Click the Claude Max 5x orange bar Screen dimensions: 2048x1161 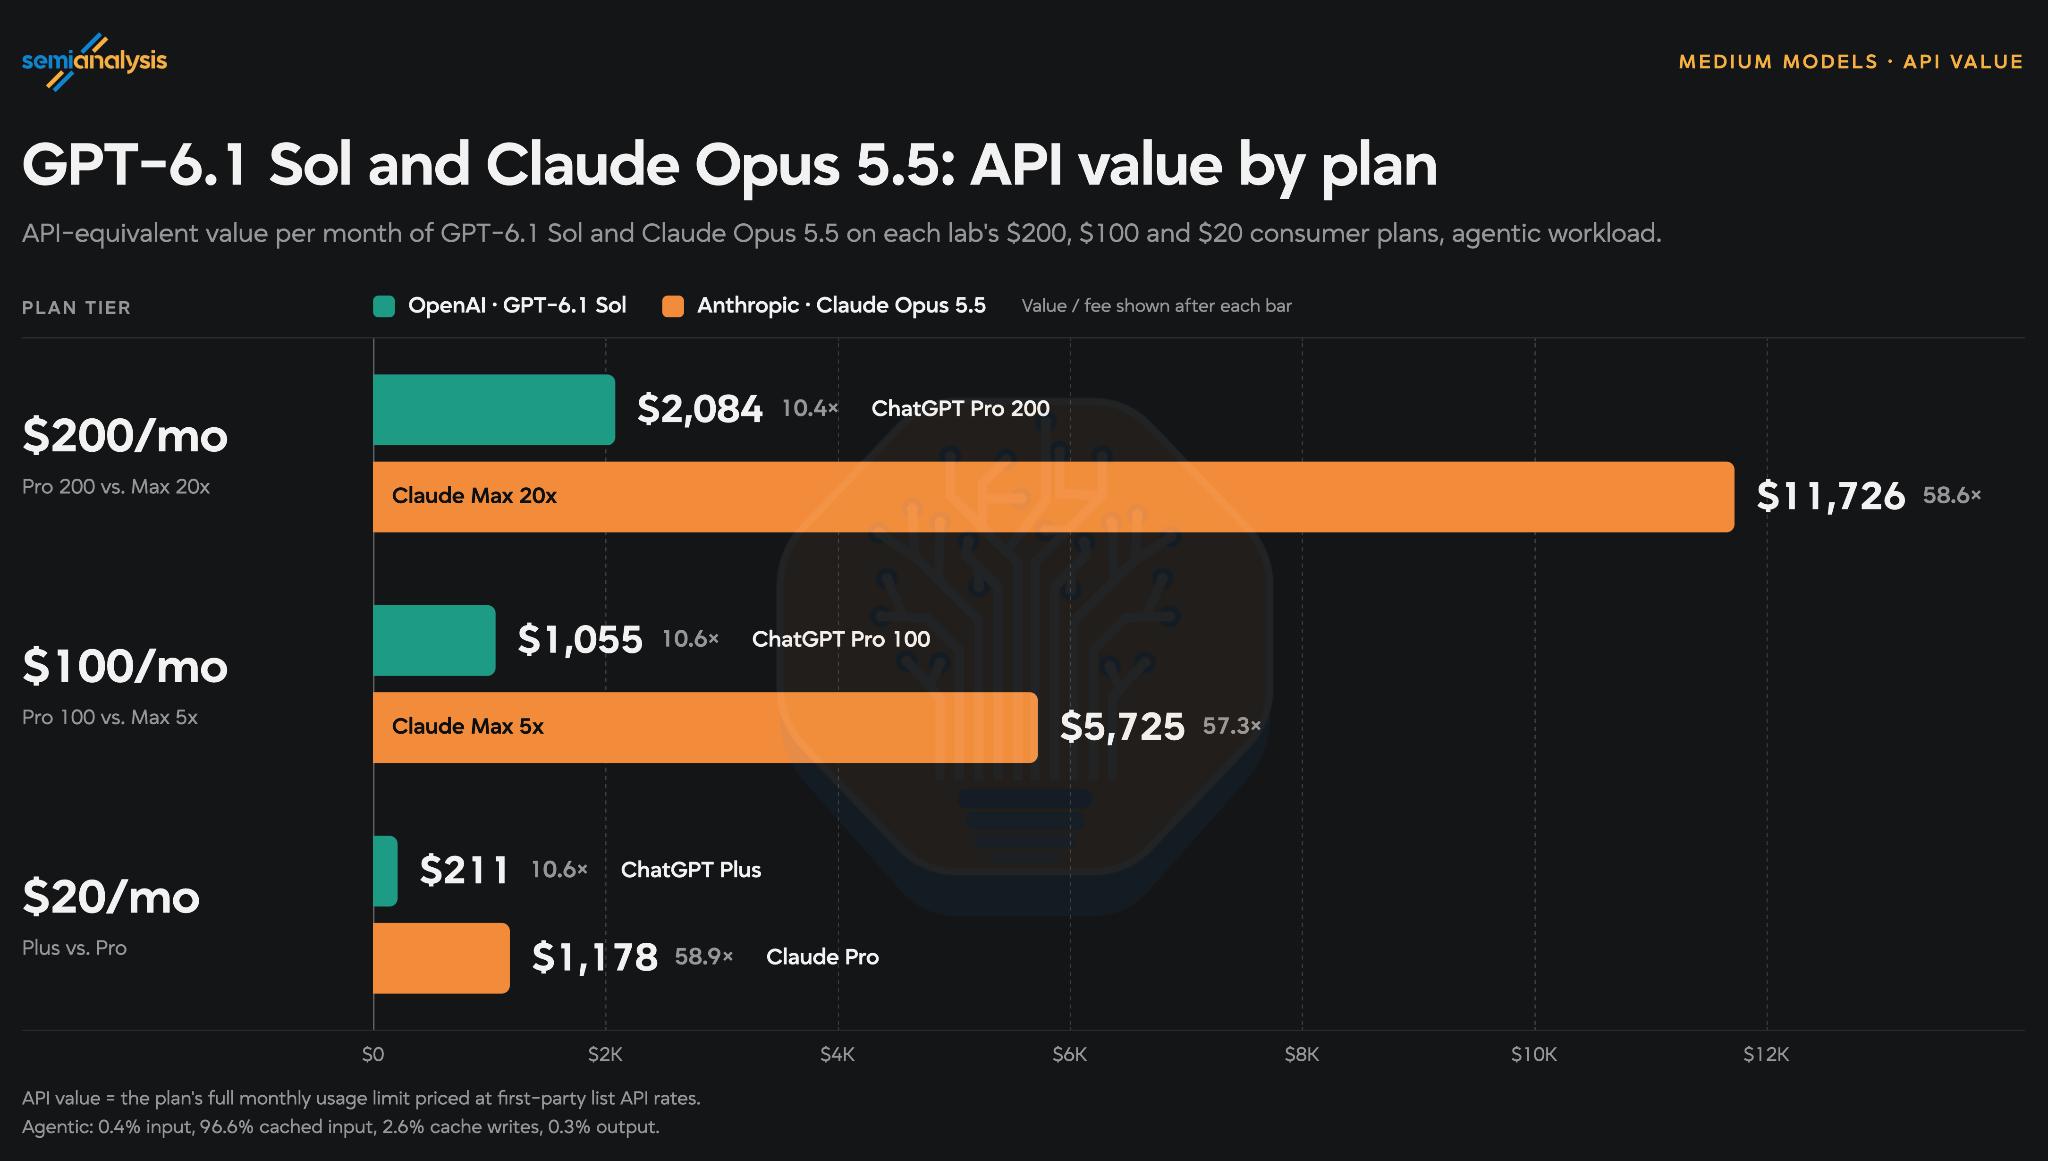(705, 727)
